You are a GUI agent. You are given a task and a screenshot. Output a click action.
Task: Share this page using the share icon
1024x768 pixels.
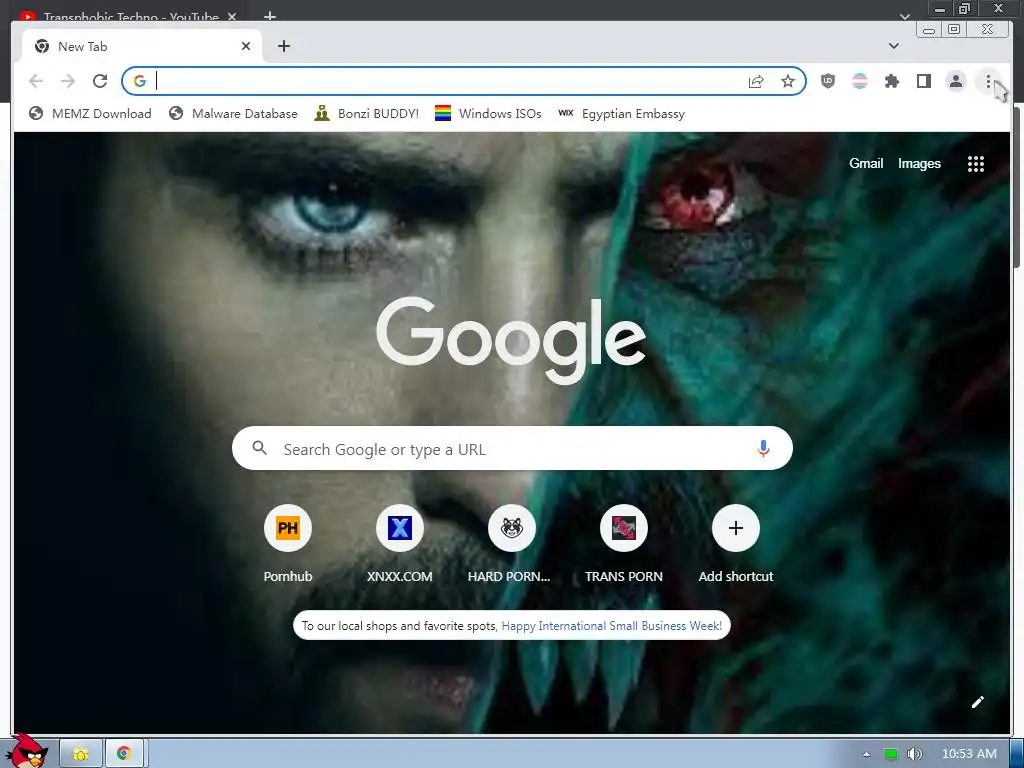pos(756,81)
